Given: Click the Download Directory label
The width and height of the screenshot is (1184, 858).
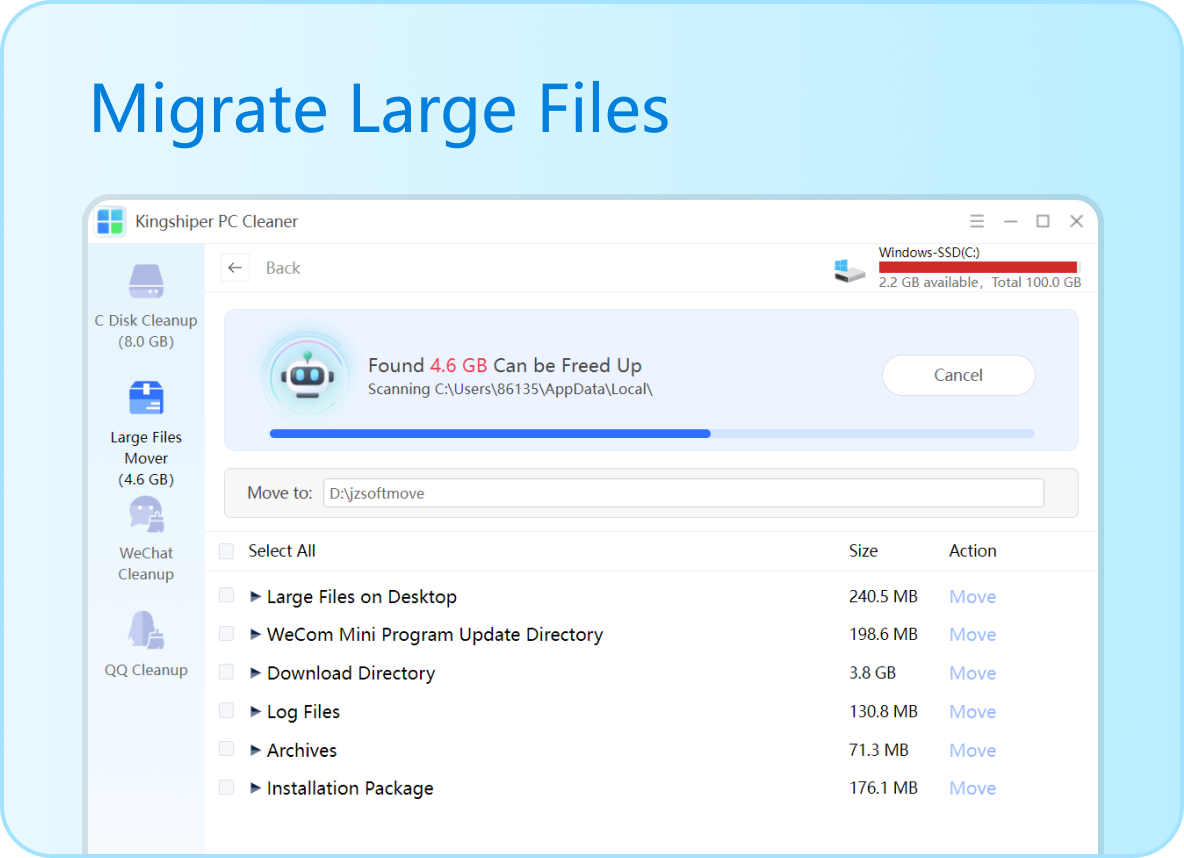Looking at the screenshot, I should 351,673.
